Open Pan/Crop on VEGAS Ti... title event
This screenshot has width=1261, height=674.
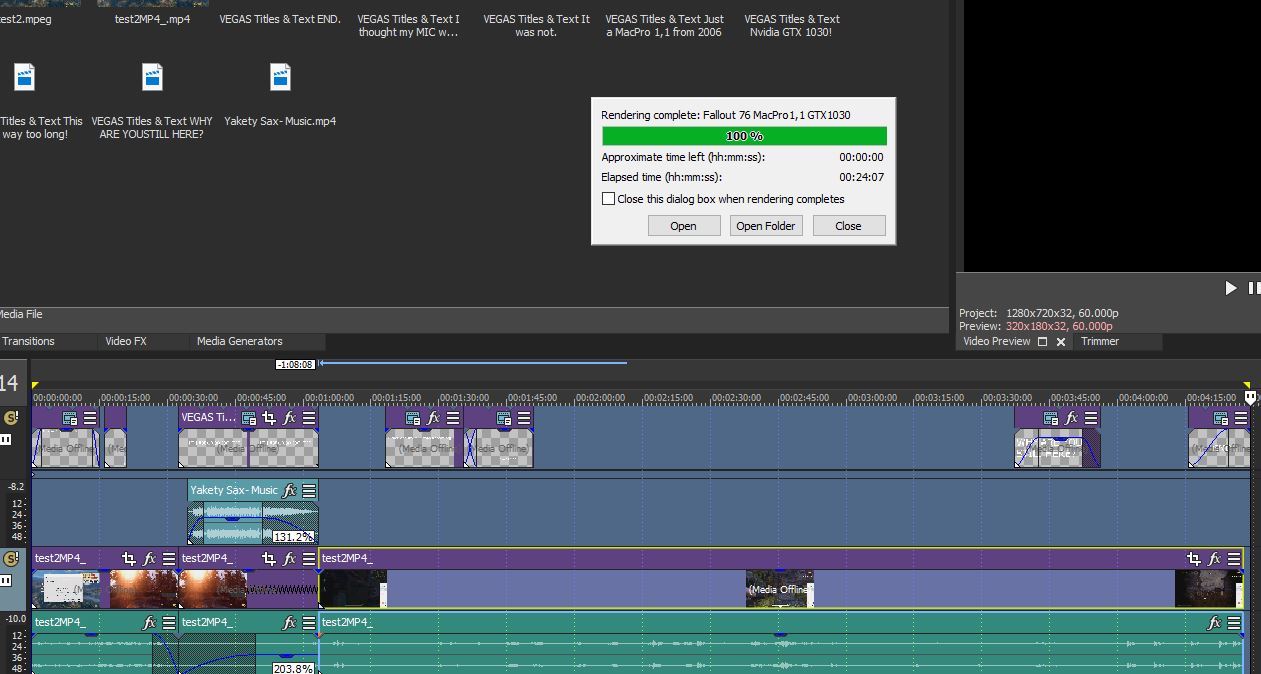coord(268,418)
